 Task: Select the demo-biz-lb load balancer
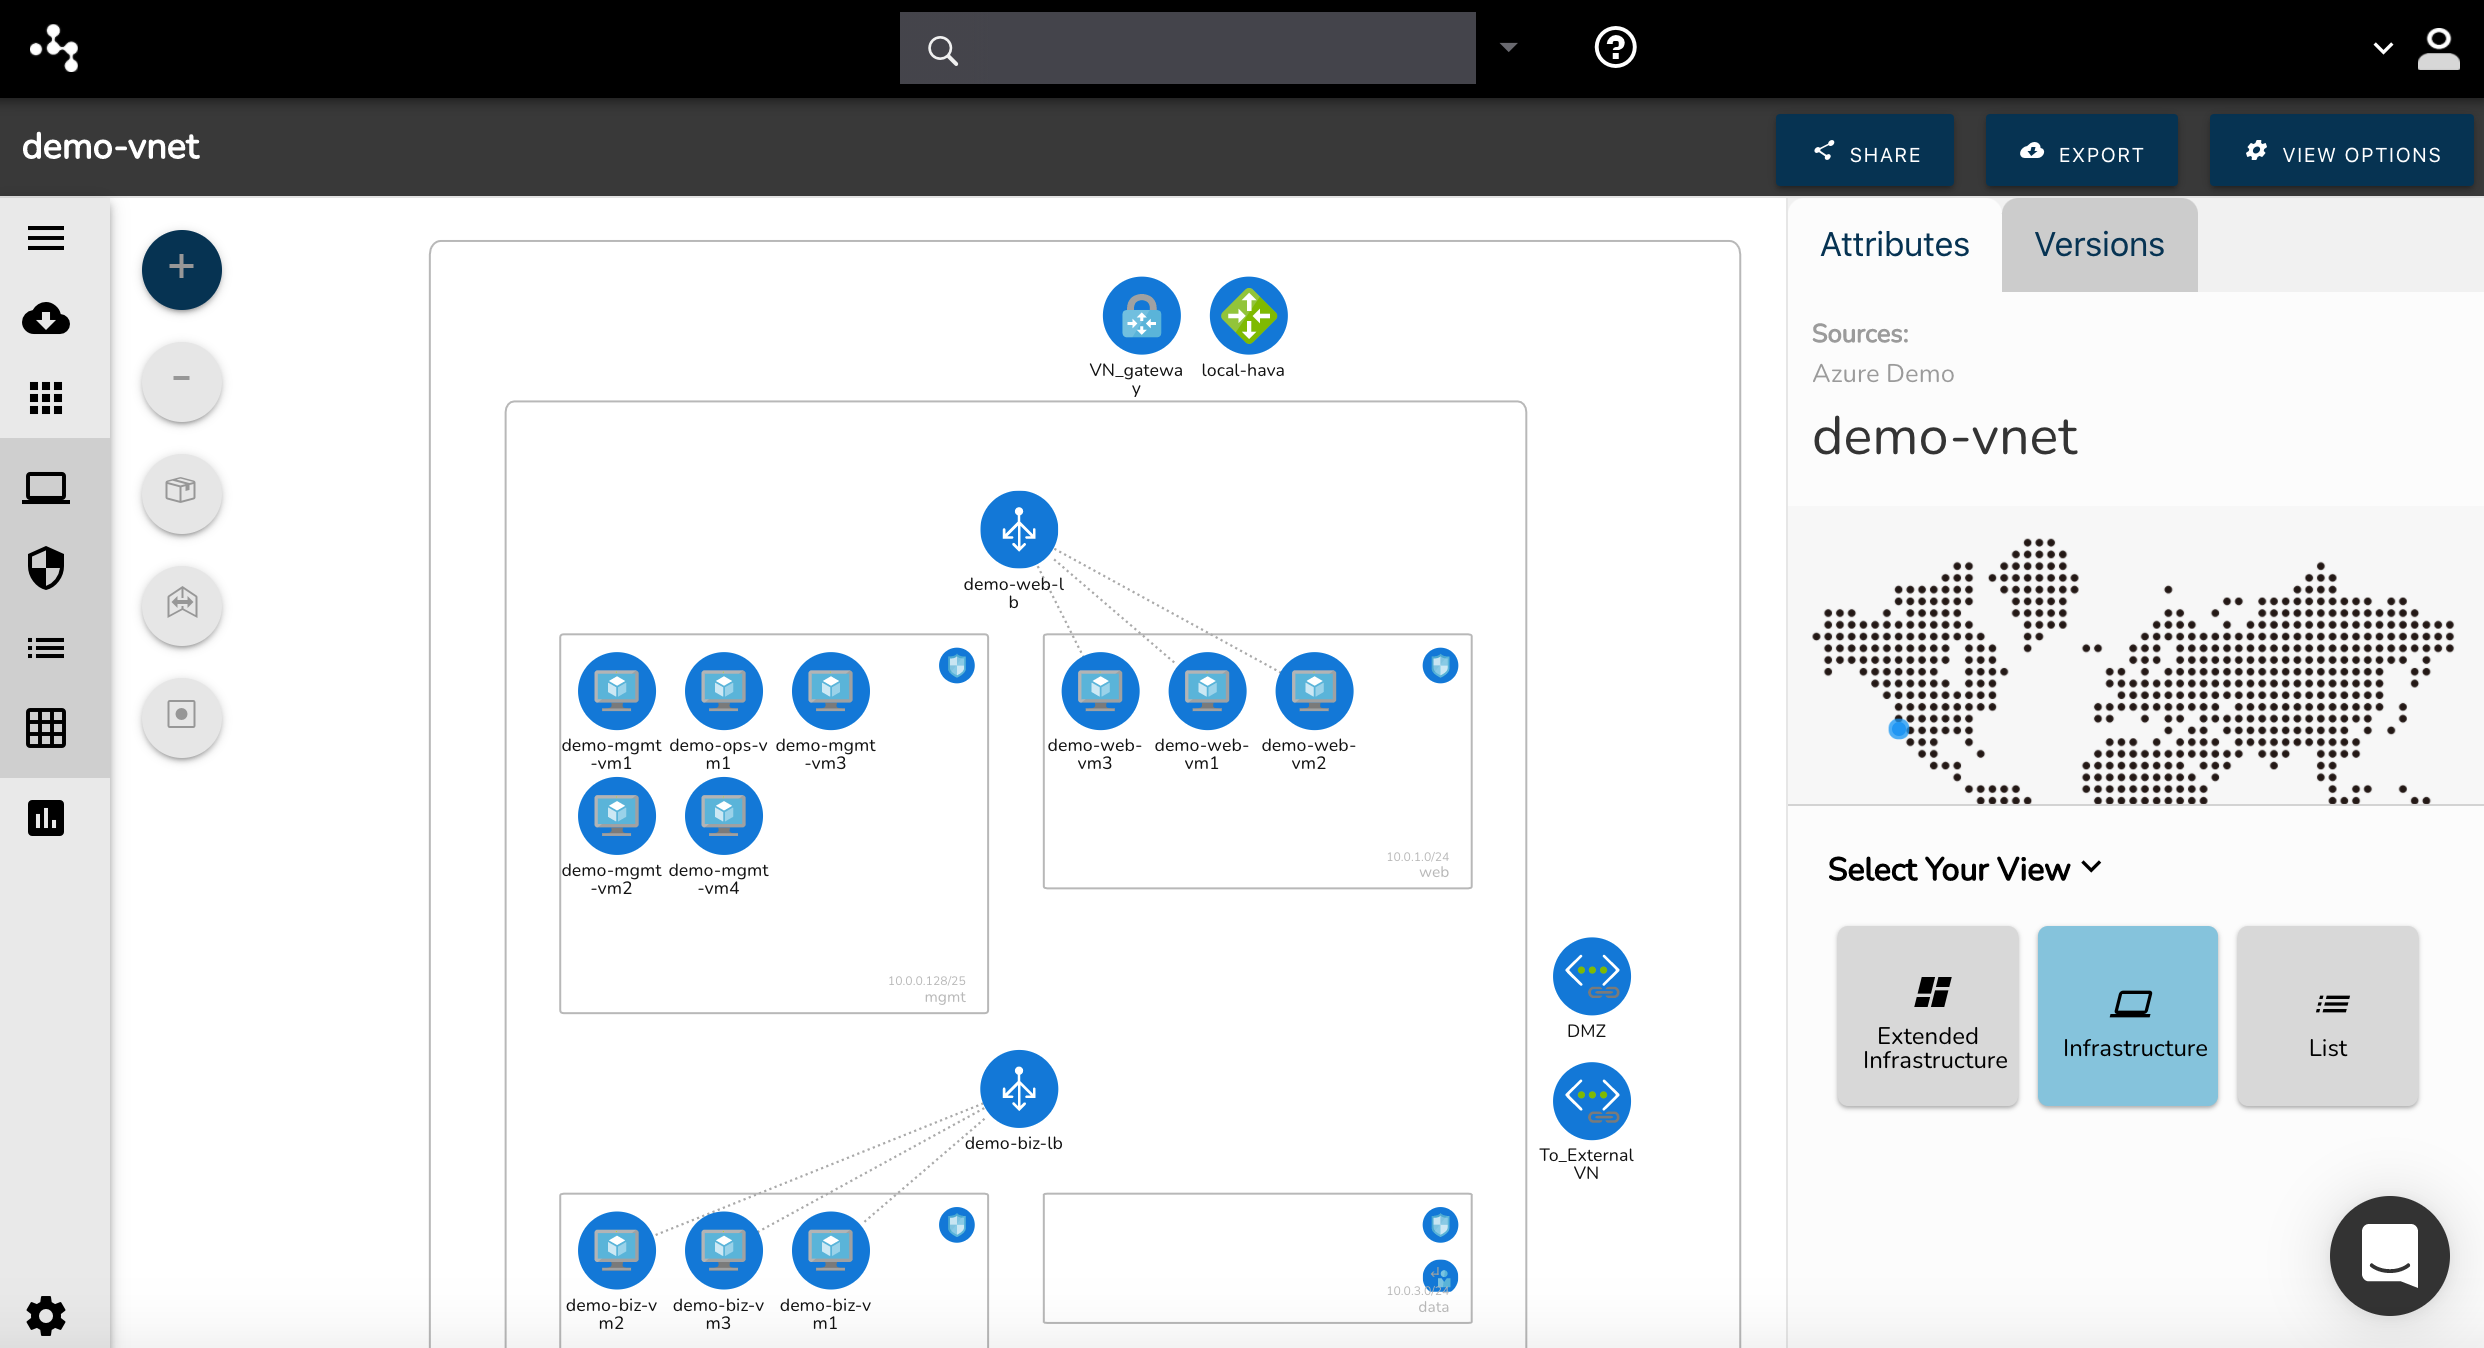(1019, 1089)
